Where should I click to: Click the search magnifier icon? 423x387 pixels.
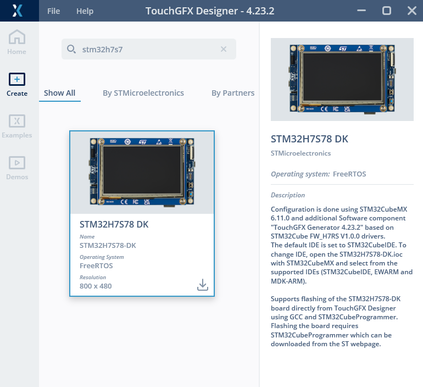coord(71,49)
